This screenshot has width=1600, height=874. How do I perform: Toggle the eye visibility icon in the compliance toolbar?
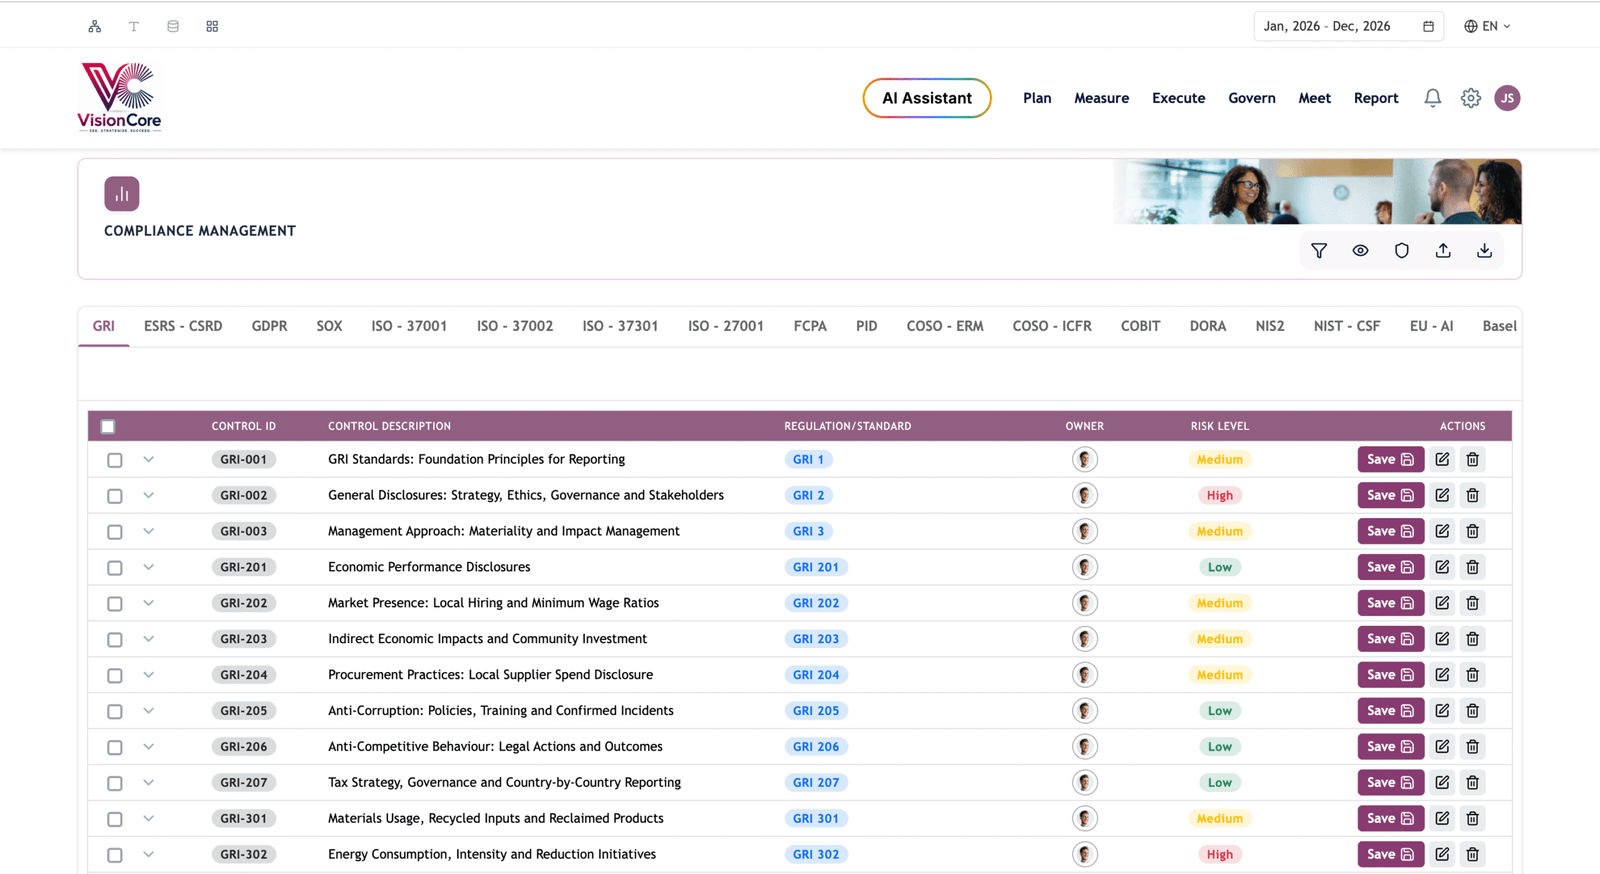click(1361, 251)
